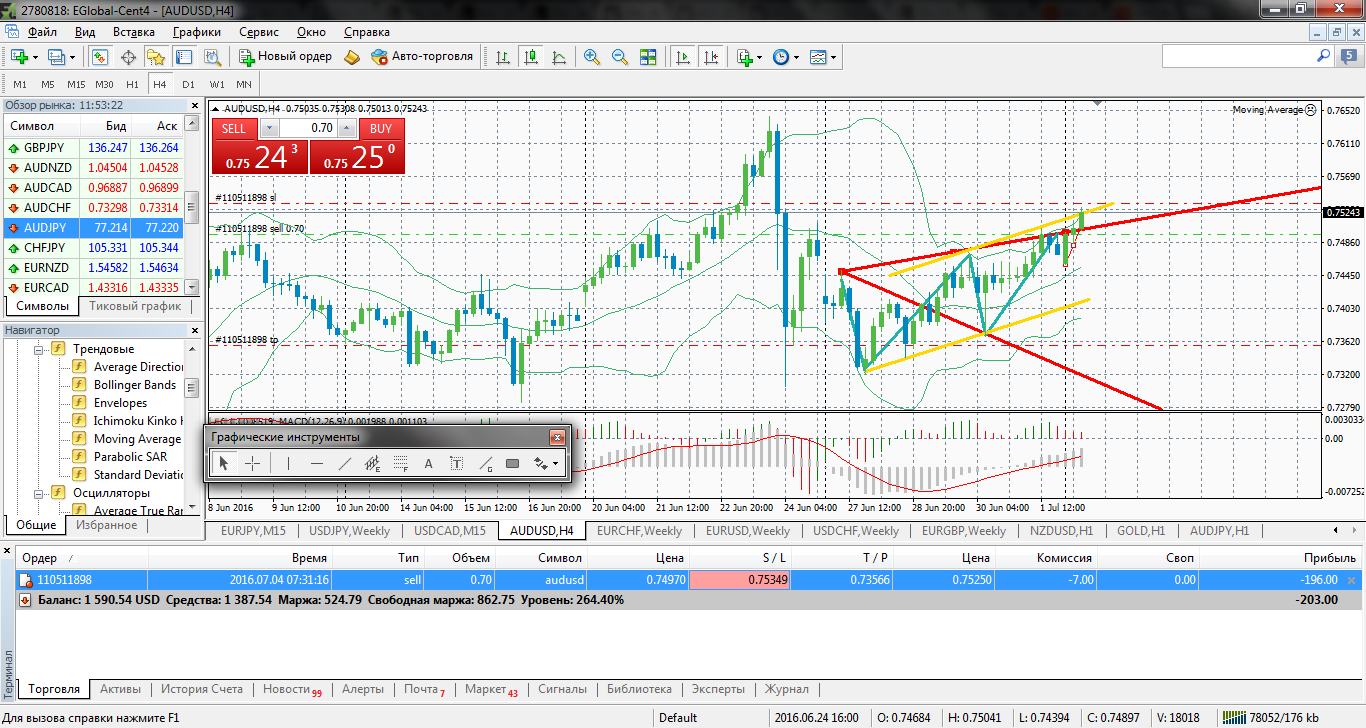Select the D1 timeframe
1366x728 pixels.
(188, 84)
